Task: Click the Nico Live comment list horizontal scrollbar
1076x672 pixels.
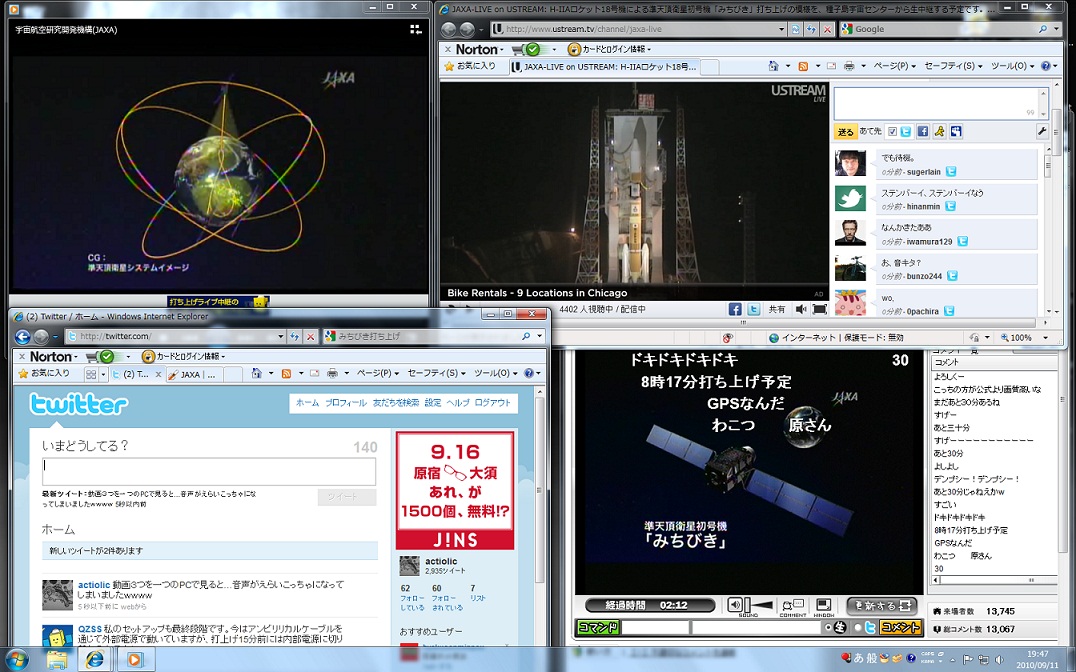Action: click(x=994, y=580)
